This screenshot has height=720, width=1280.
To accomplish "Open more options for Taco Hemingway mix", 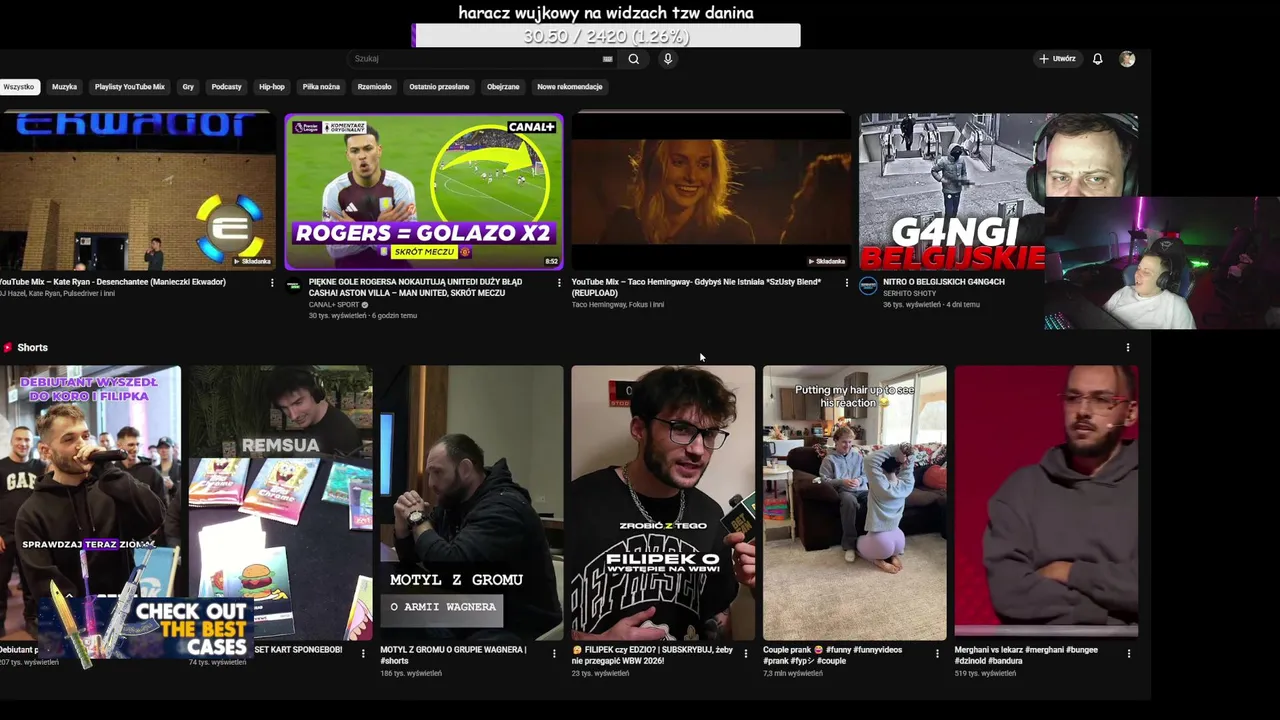I will [x=847, y=283].
